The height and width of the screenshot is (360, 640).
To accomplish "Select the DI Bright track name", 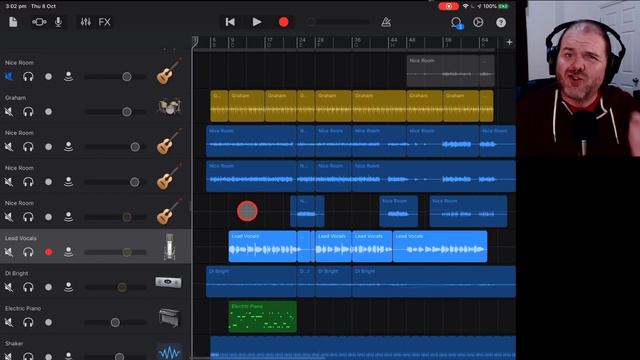I will point(17,273).
